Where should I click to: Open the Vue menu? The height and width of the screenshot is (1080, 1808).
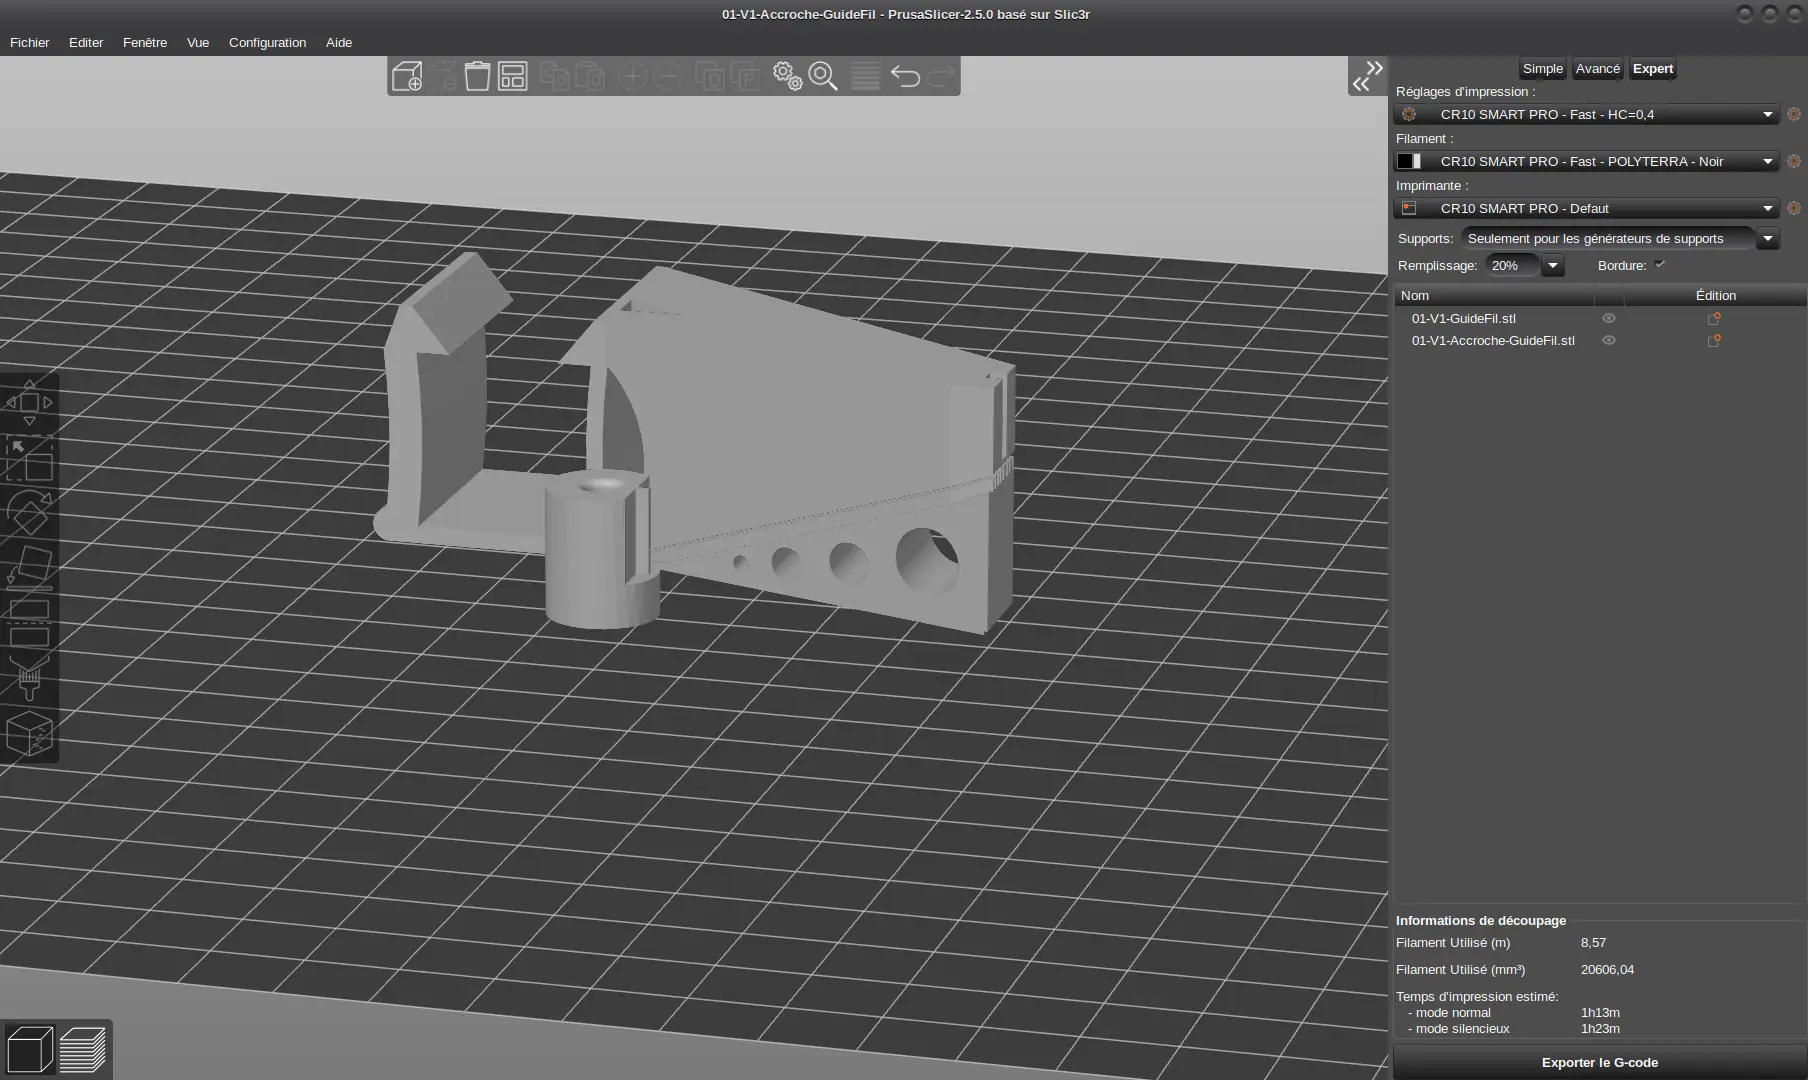(x=198, y=42)
